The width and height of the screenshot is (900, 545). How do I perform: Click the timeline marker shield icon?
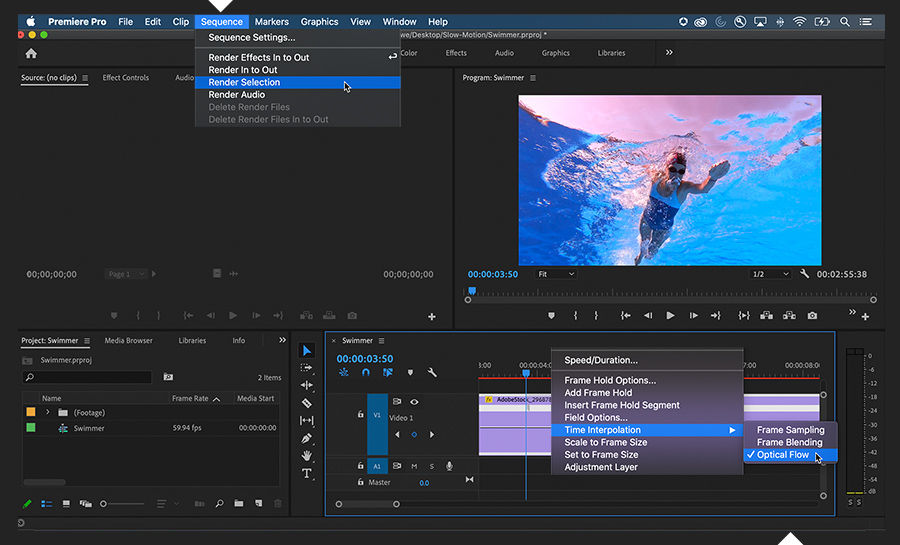(x=410, y=372)
